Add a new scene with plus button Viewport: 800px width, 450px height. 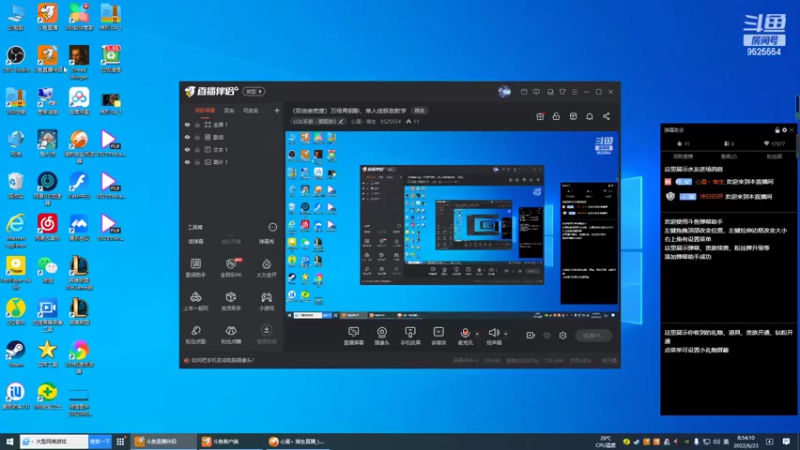point(277,110)
